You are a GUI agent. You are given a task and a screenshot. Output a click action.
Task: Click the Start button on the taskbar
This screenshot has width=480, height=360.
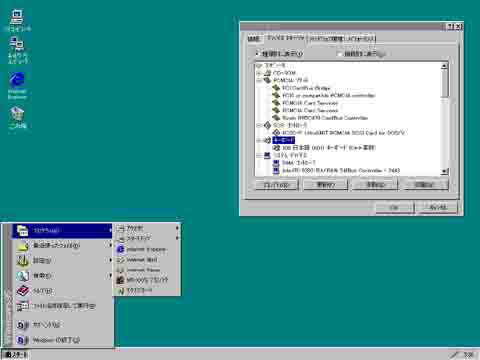[x=15, y=355]
